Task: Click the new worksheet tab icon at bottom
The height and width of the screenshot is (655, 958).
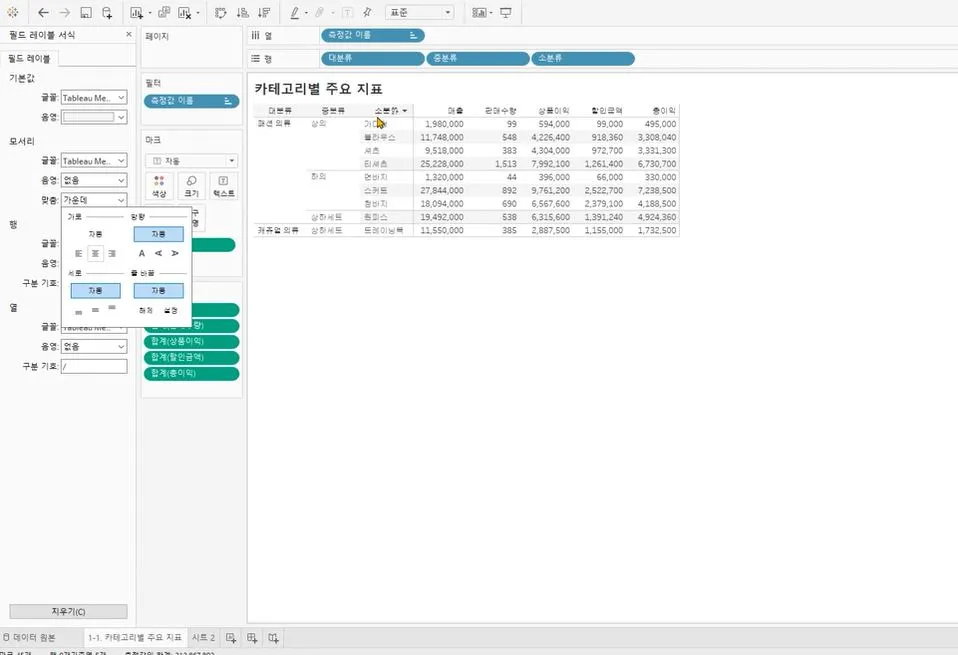Action: pos(231,638)
